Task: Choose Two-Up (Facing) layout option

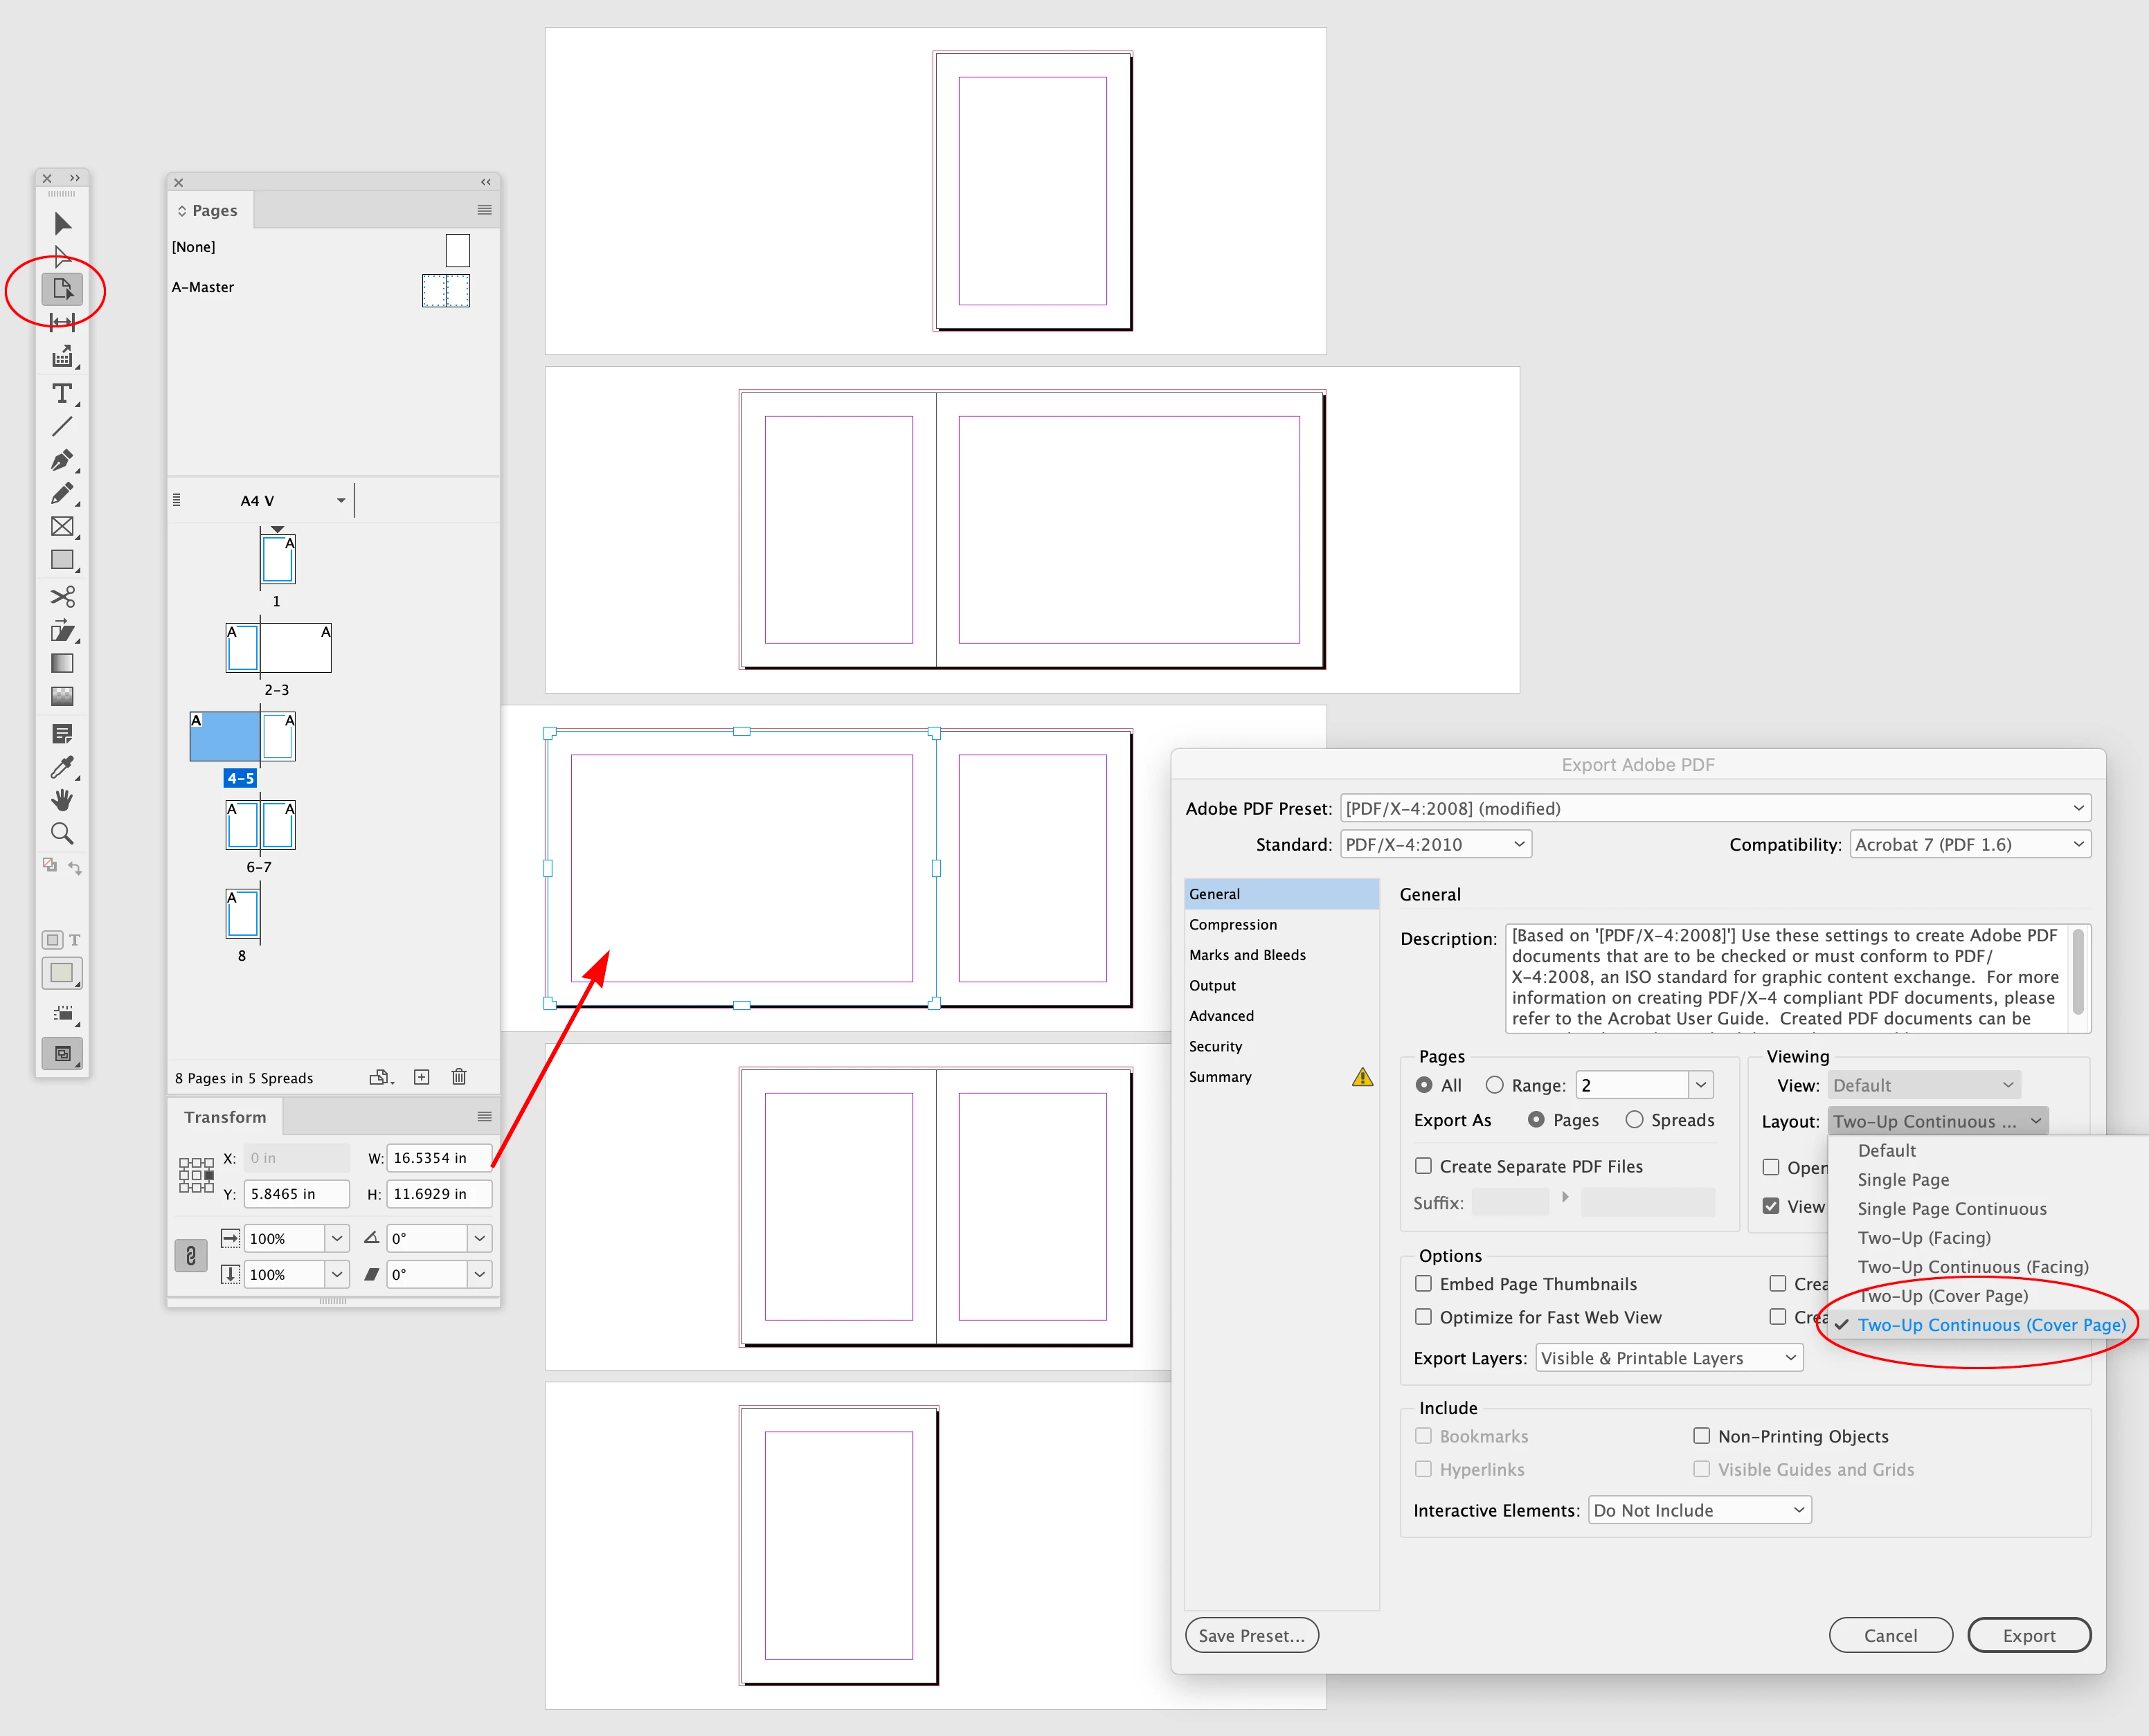Action: point(1923,1238)
